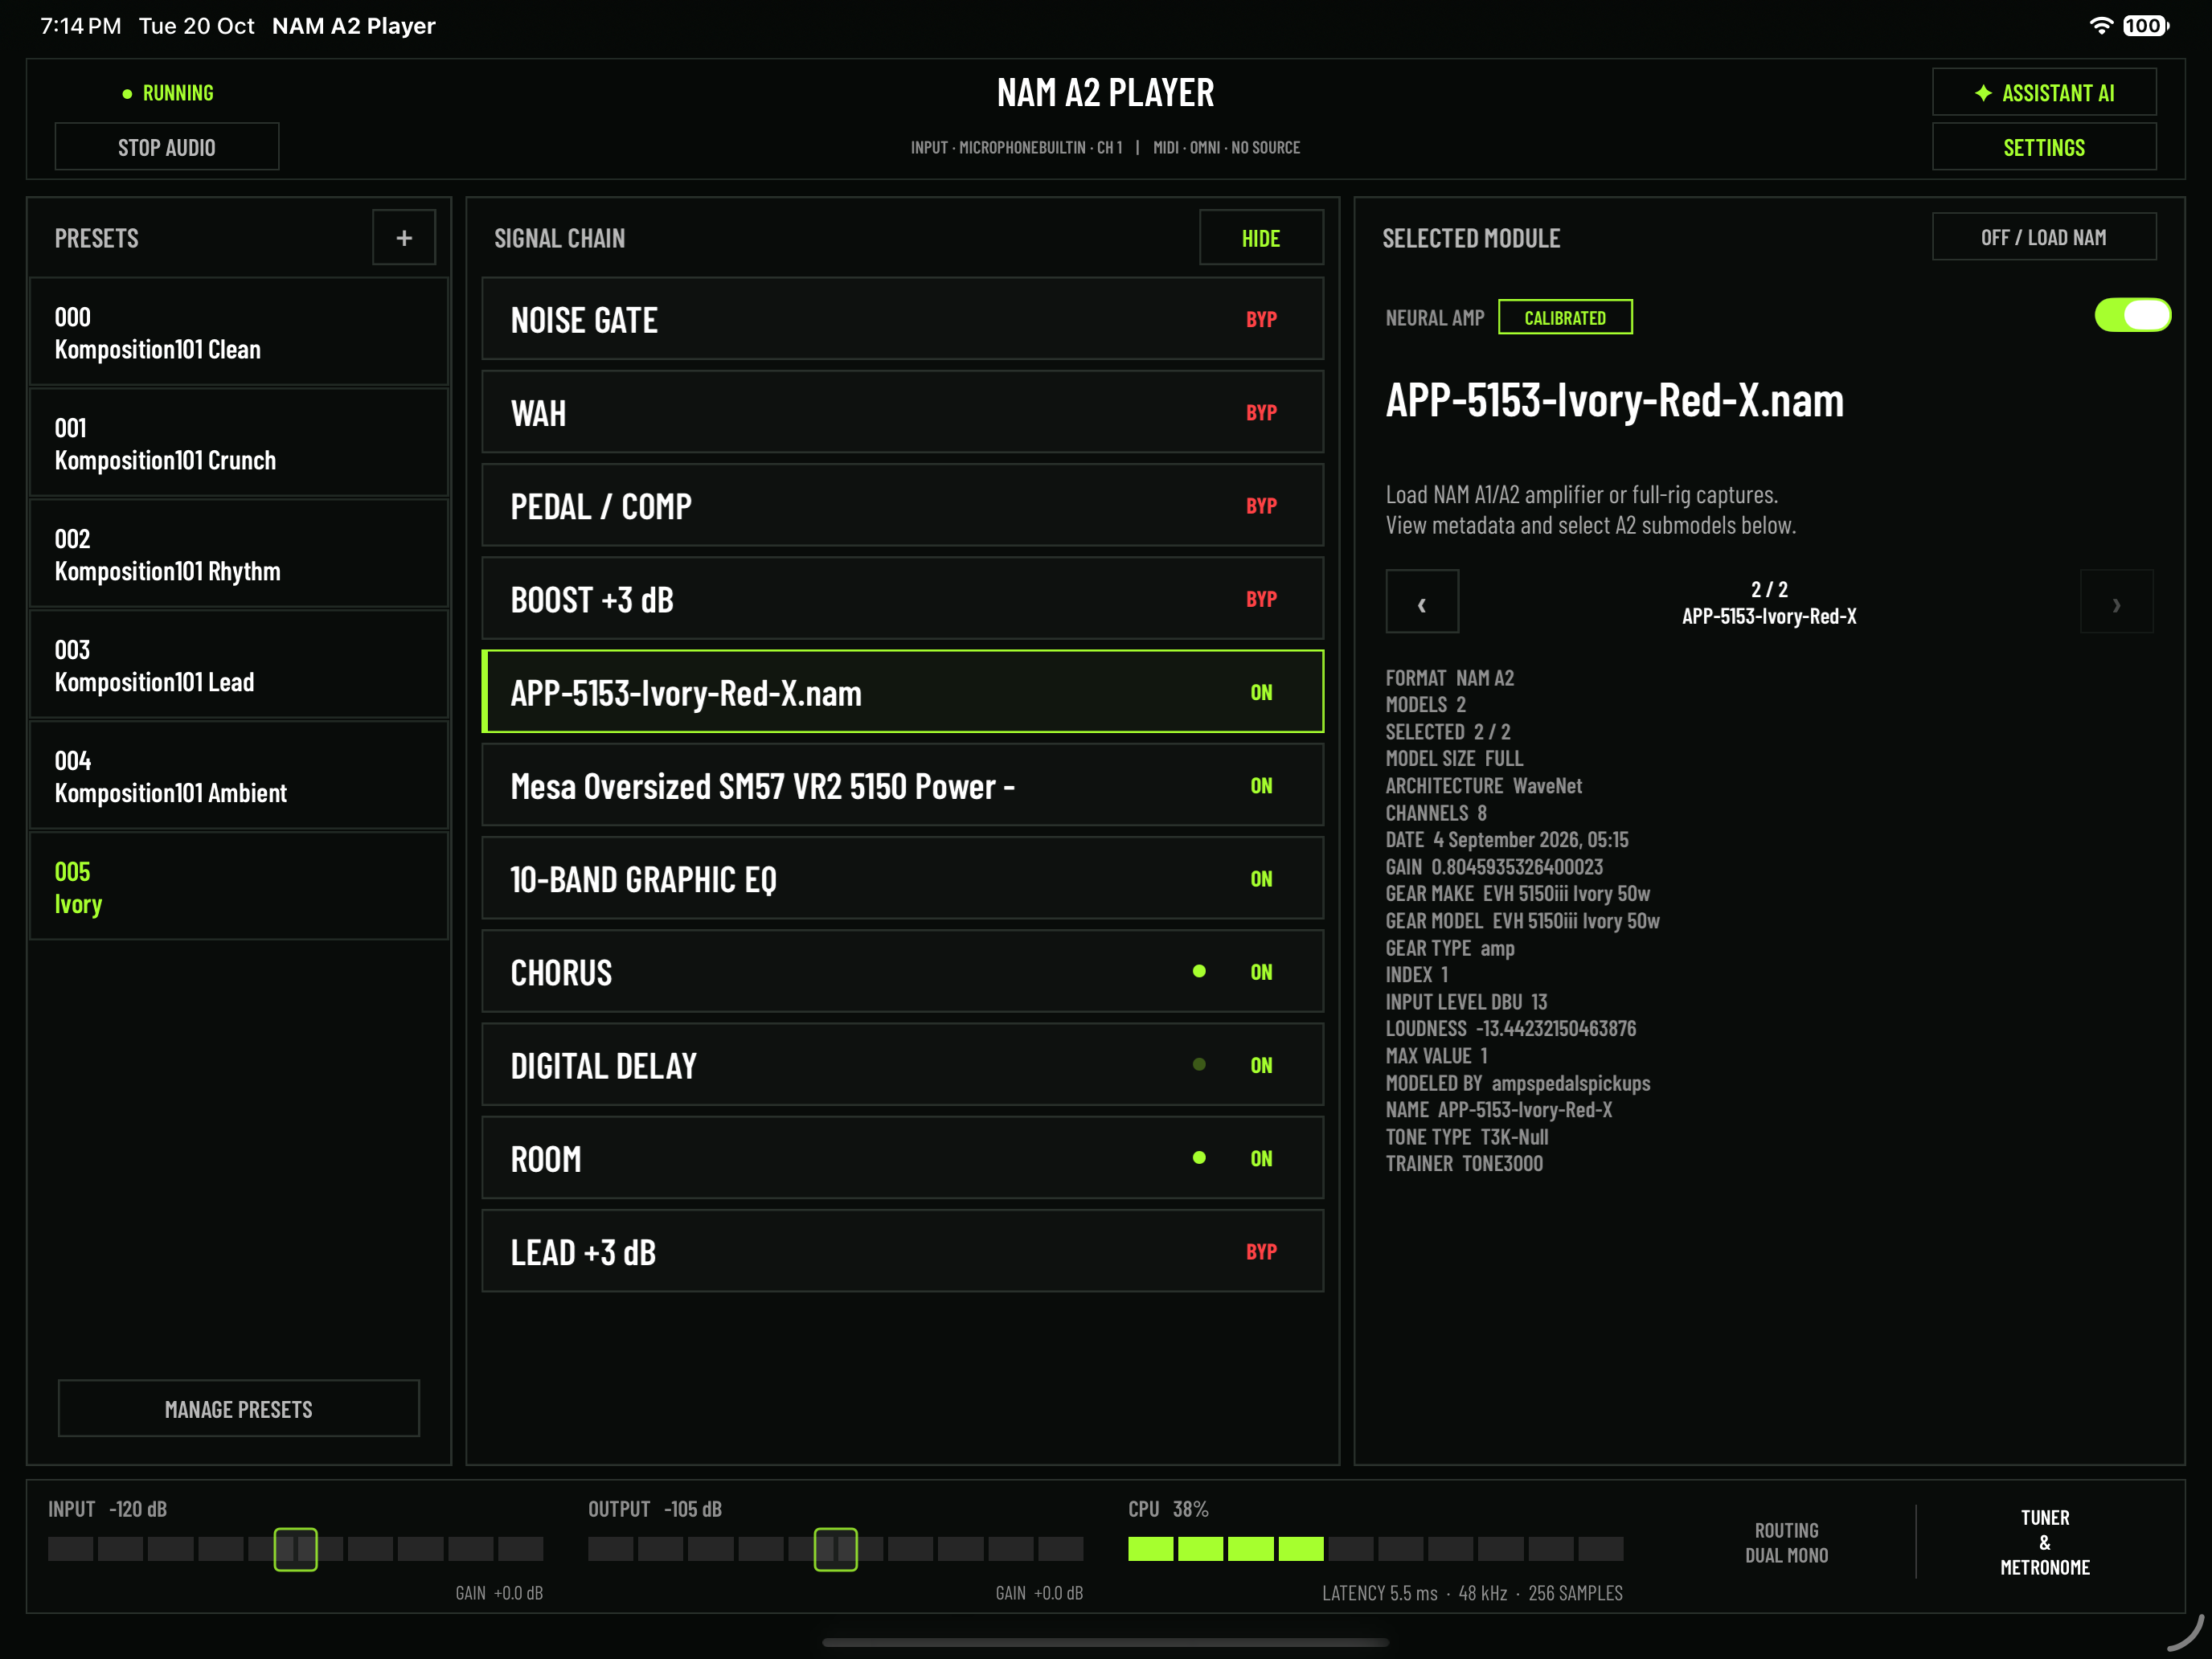
Task: Select preset 001 Komposition101 Crunch
Action: [239, 444]
